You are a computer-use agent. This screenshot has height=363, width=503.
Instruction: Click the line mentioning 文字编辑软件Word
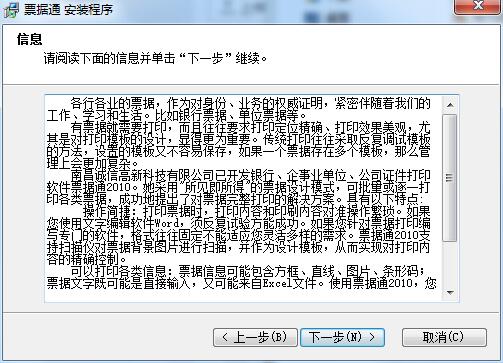tap(238, 223)
